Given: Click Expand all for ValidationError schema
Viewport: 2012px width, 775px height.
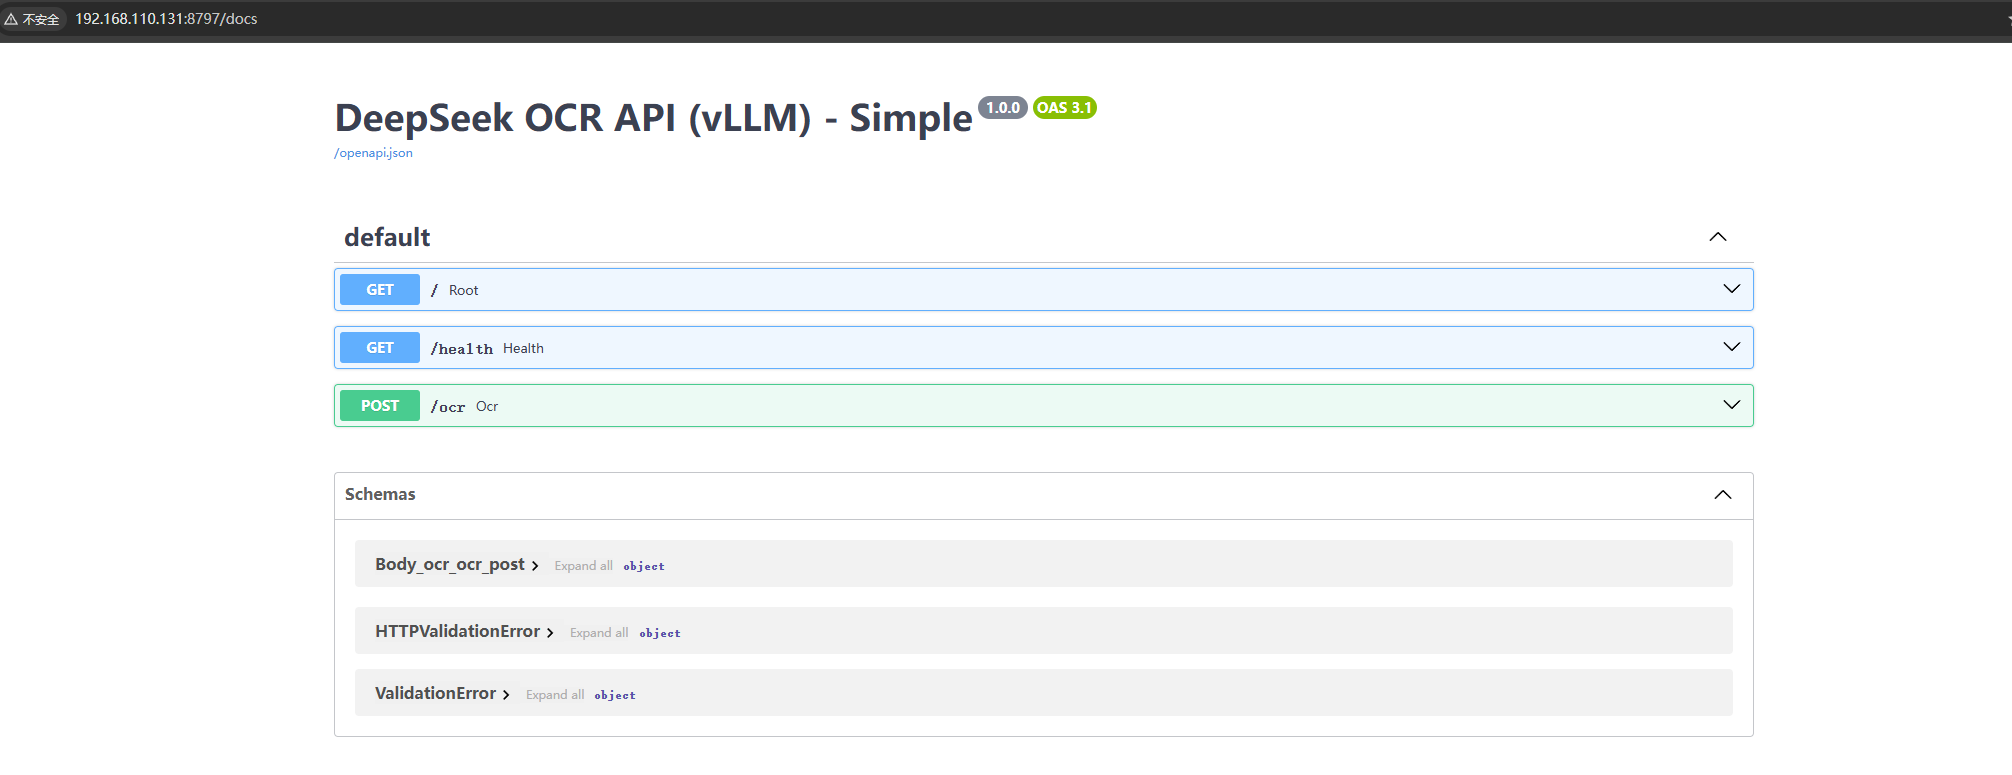Looking at the screenshot, I should pos(555,695).
